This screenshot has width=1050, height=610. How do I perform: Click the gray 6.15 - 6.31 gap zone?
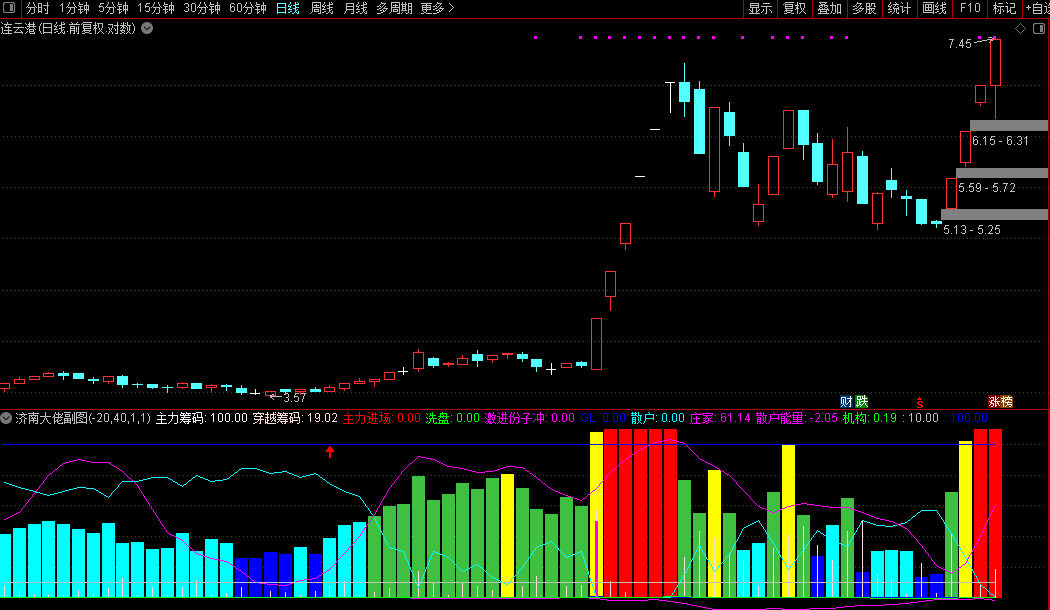pos(1008,125)
